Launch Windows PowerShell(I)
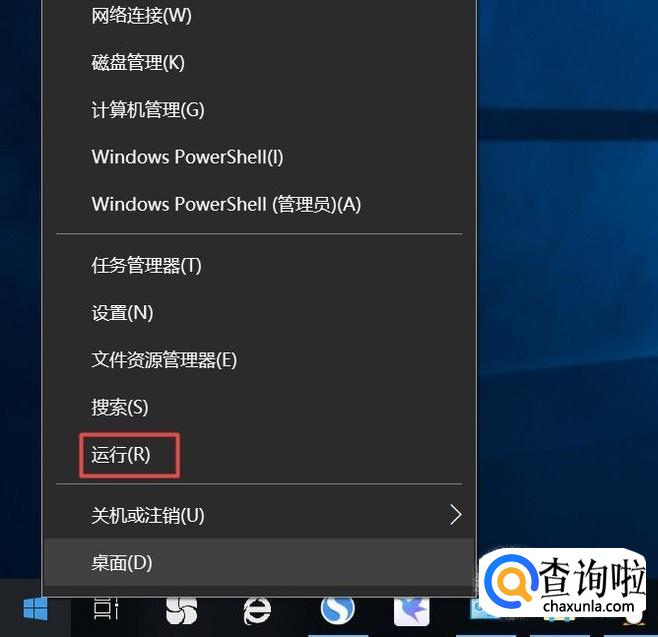 click(x=260, y=157)
